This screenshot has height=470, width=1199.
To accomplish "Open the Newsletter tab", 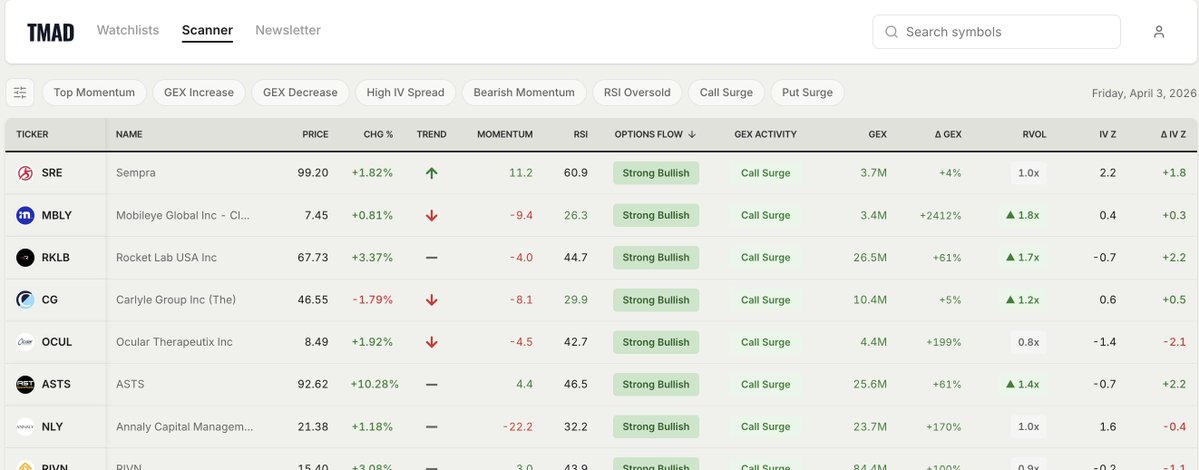I will click(288, 30).
